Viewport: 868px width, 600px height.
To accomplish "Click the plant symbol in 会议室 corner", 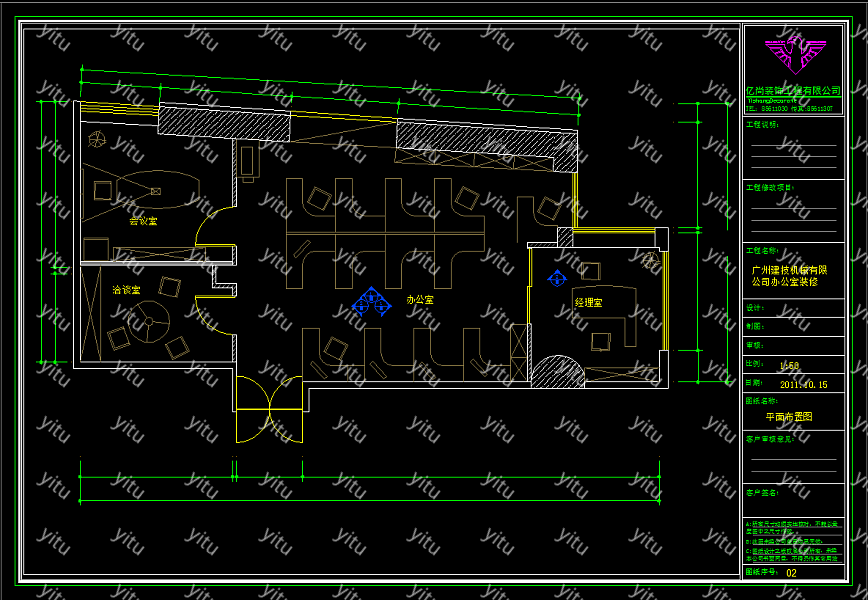I will click(x=98, y=139).
